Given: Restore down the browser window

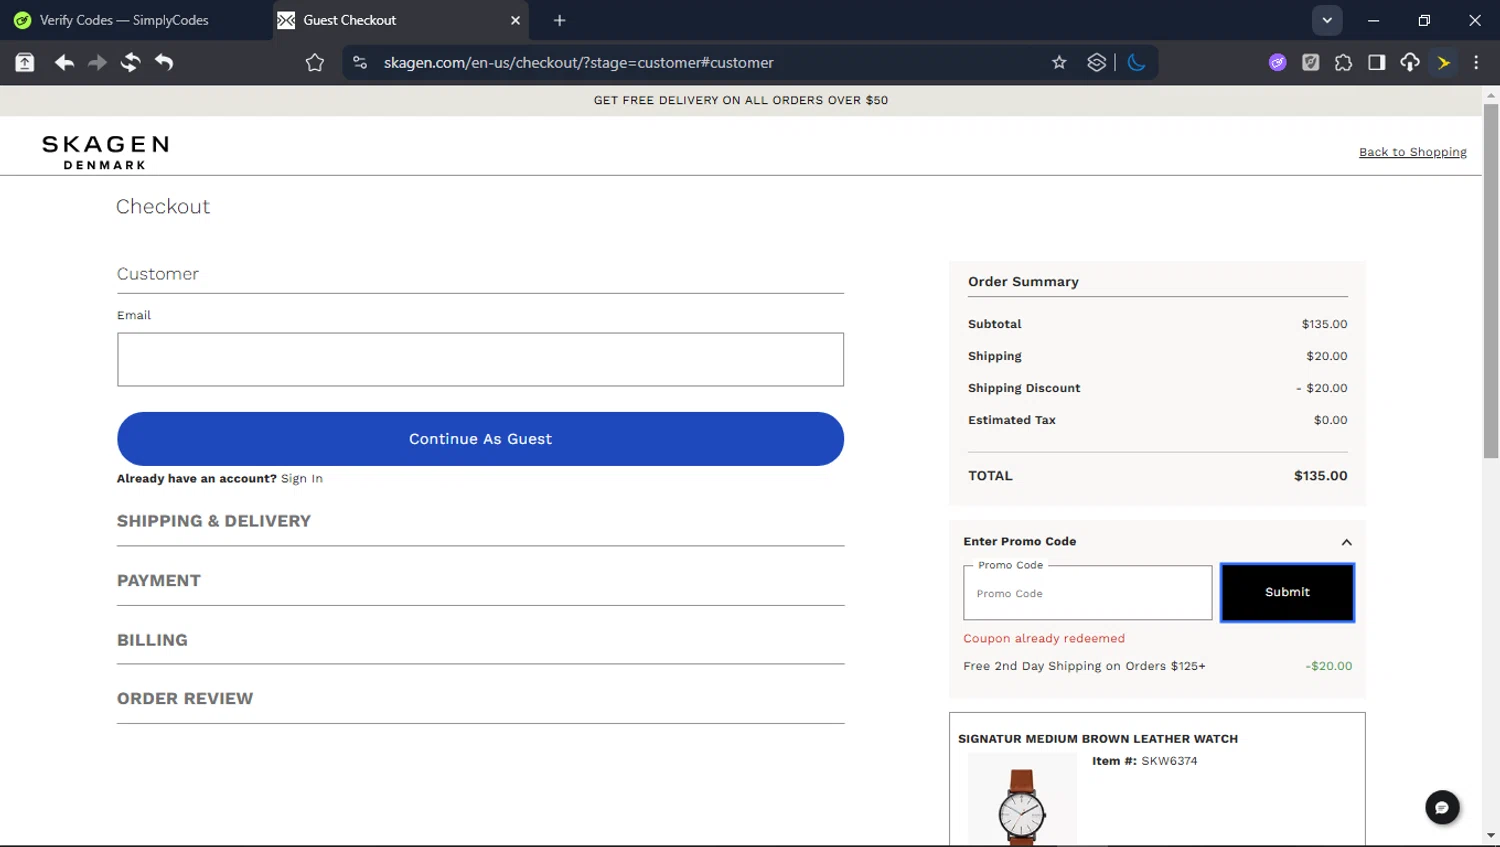Looking at the screenshot, I should tap(1424, 20).
